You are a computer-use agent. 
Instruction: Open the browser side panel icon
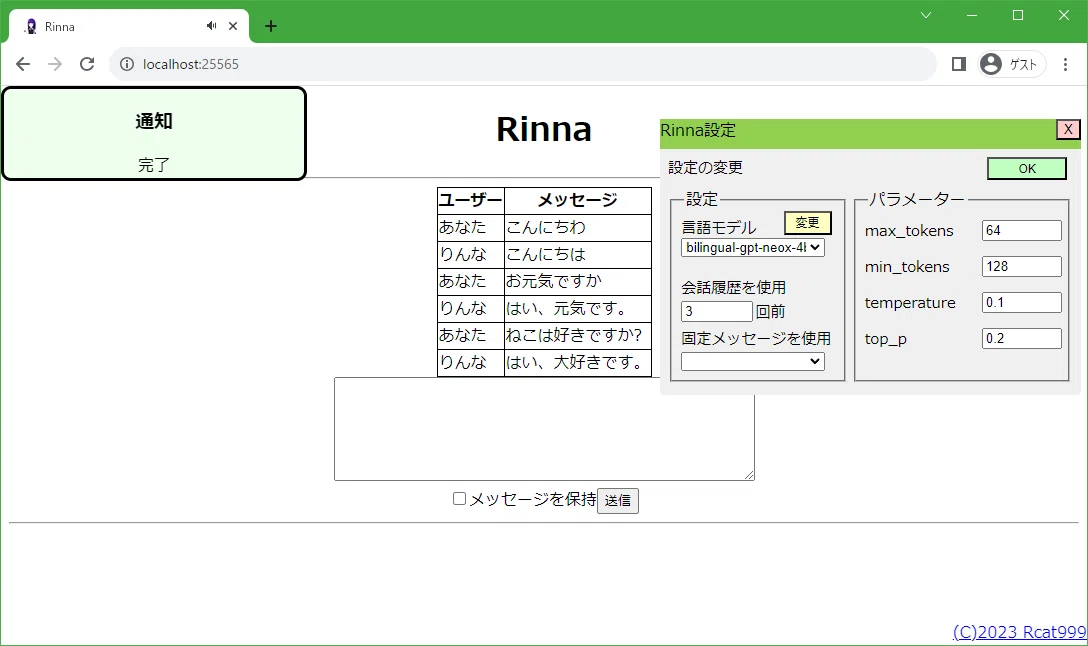959,65
